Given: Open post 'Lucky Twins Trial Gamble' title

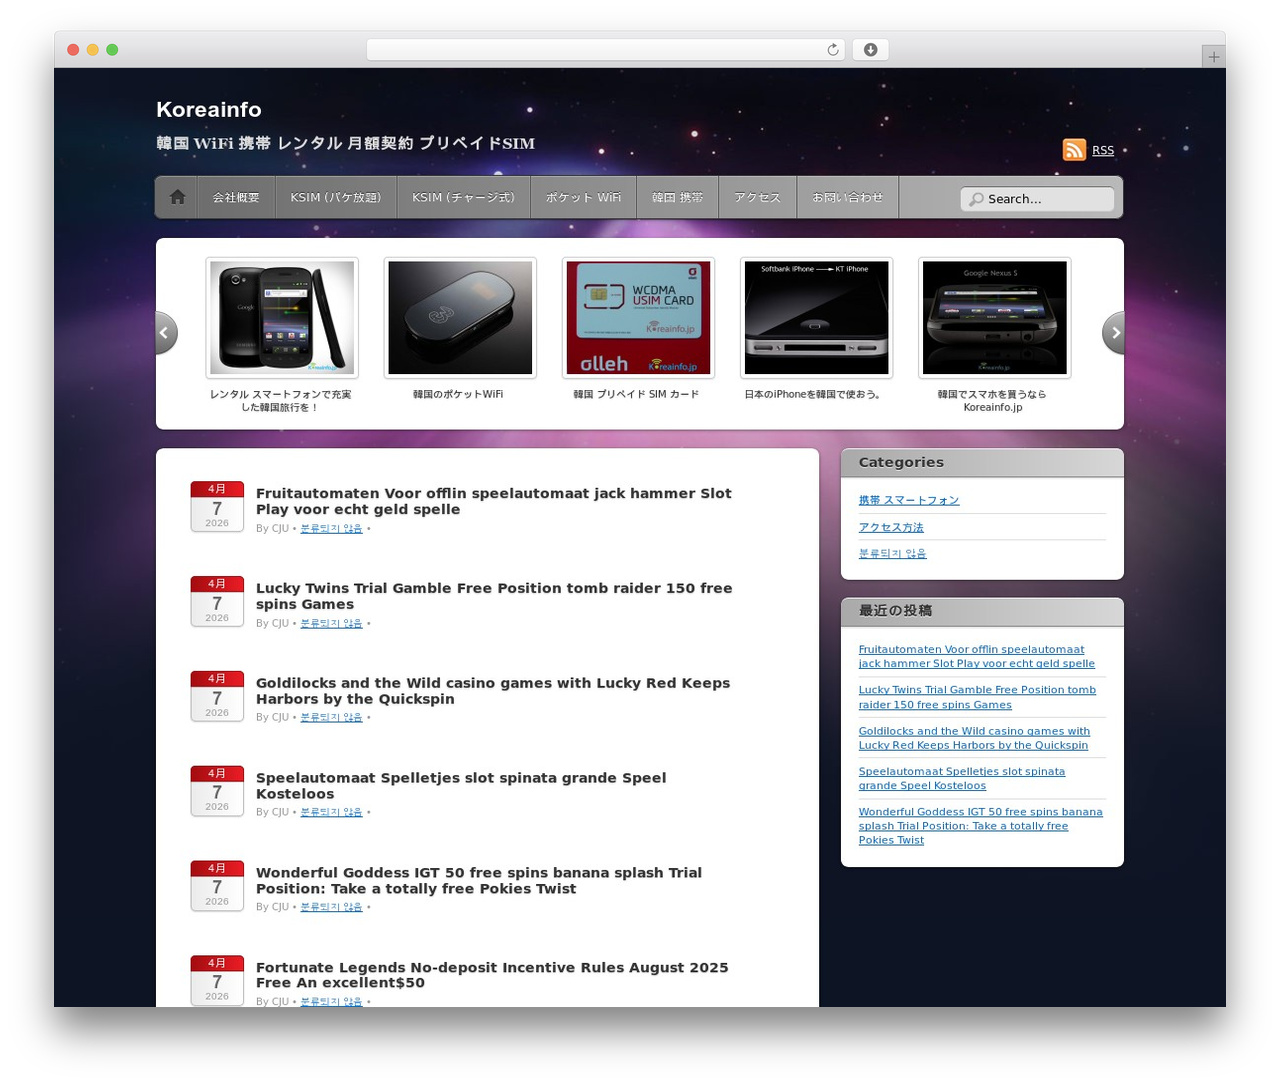Looking at the screenshot, I should (x=494, y=596).
